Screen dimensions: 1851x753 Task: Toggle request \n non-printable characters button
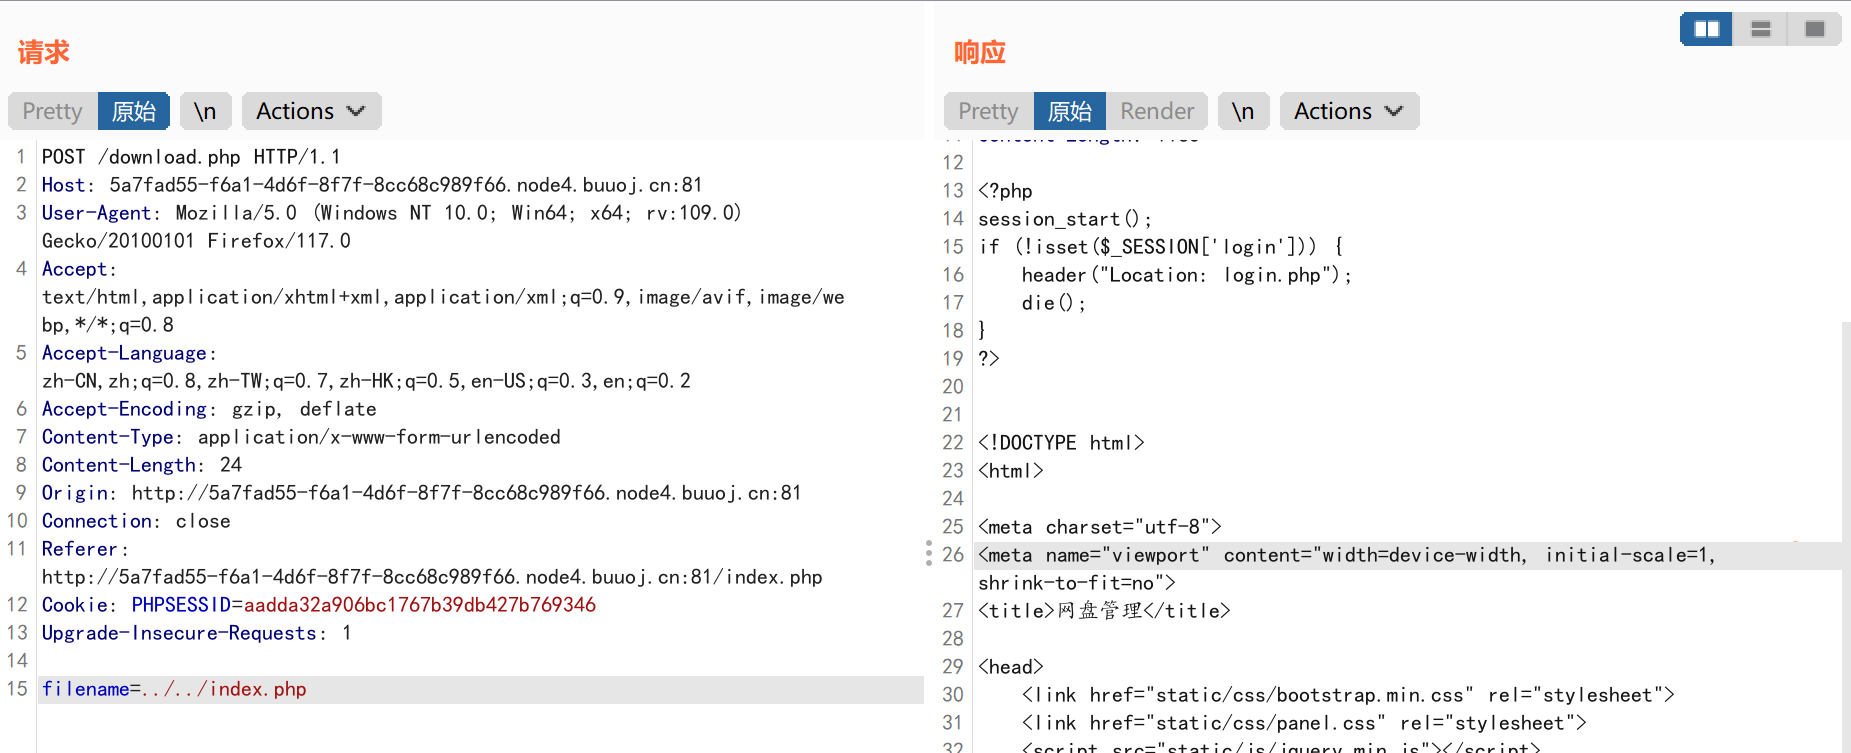[205, 111]
